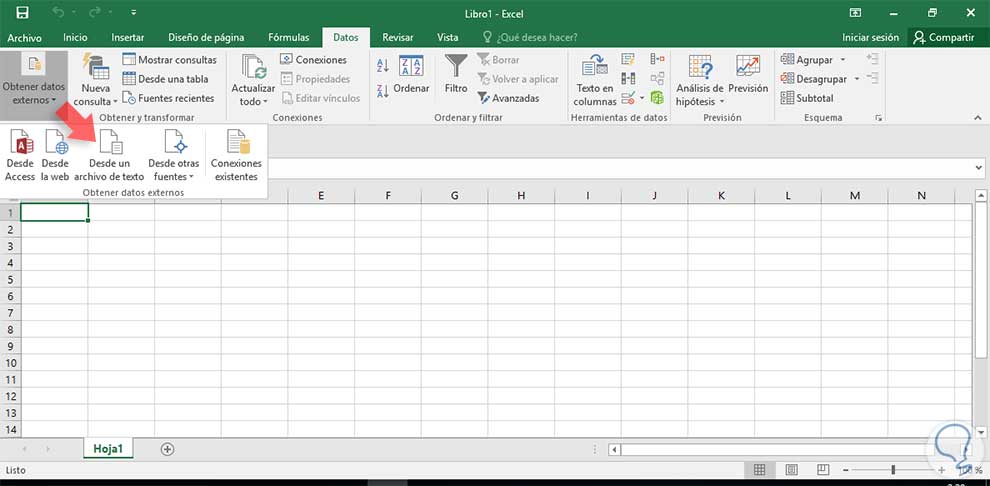Save workbook via quick access icon
The height and width of the screenshot is (486, 990).
[x=22, y=13]
